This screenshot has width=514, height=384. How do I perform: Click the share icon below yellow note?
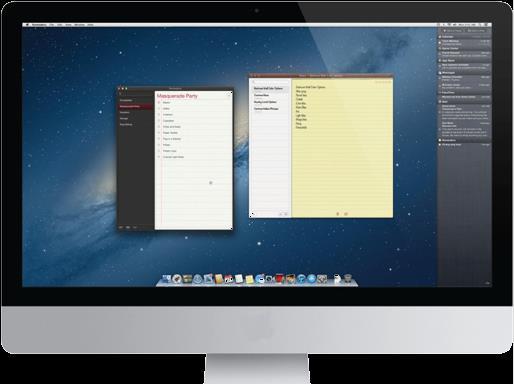coord(346,214)
